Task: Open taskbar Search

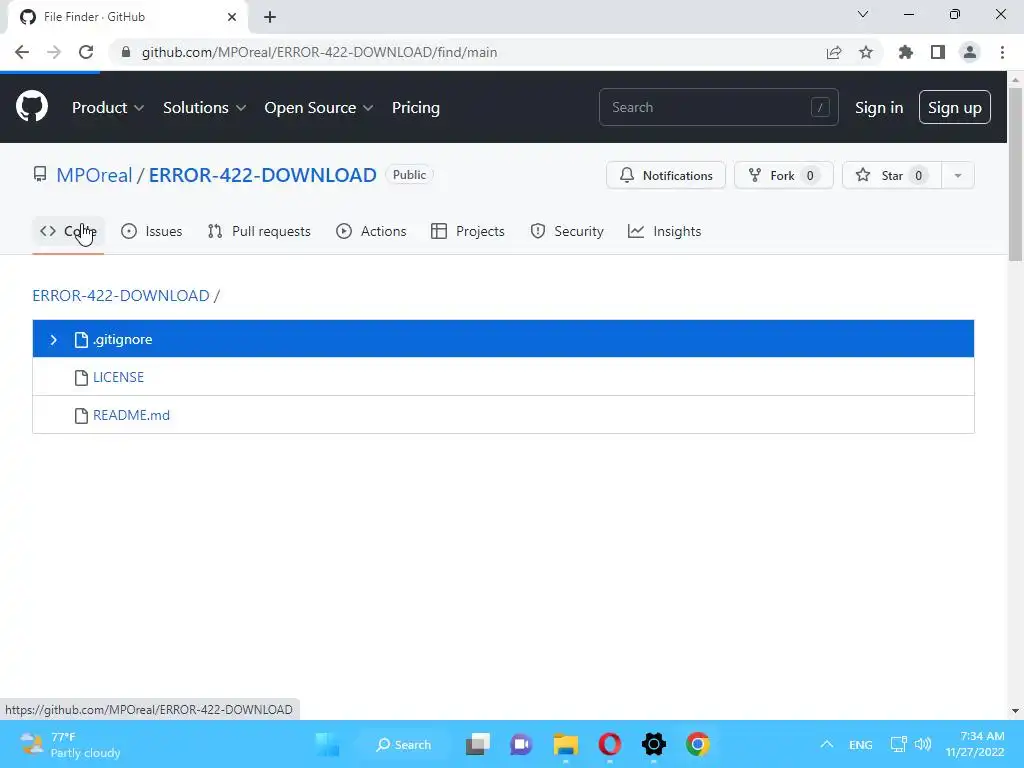Action: 404,744
